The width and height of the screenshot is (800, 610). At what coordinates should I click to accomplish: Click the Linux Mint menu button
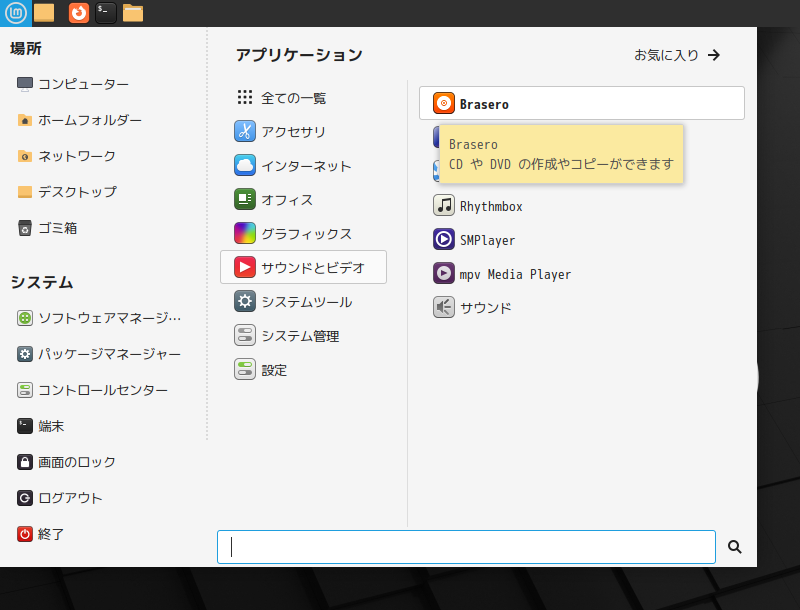point(16,13)
